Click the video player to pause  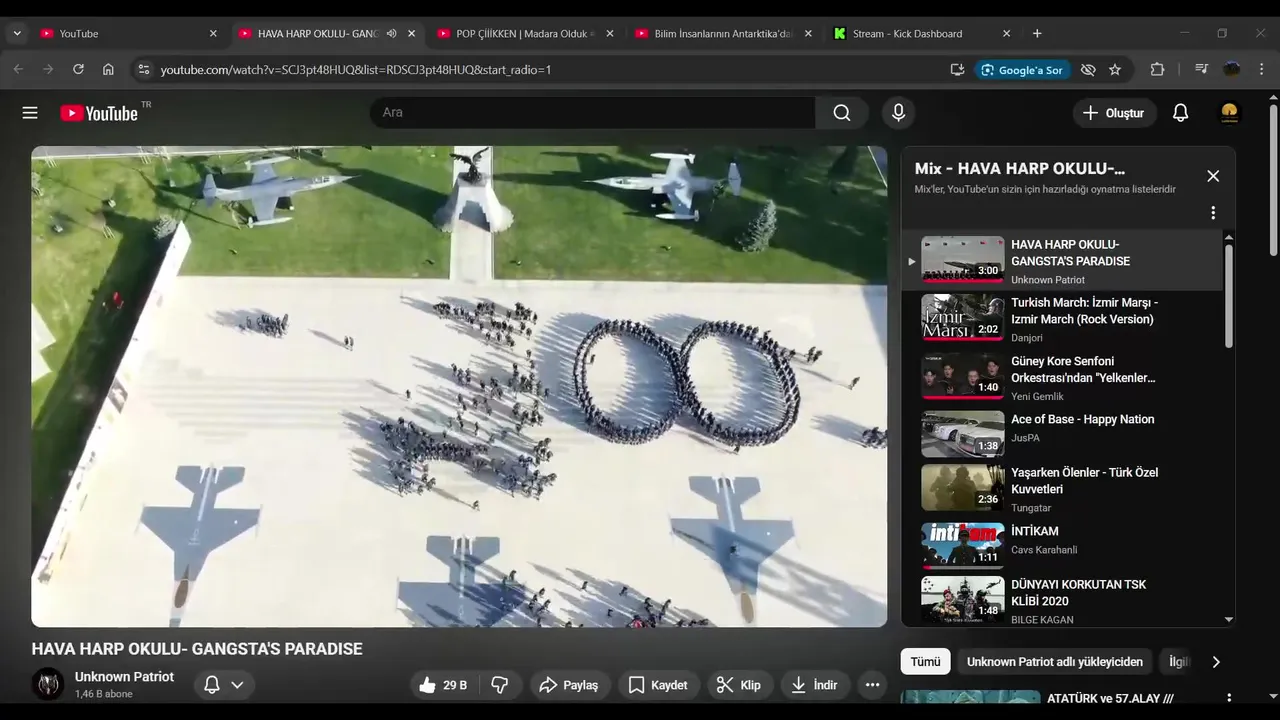[x=459, y=387]
